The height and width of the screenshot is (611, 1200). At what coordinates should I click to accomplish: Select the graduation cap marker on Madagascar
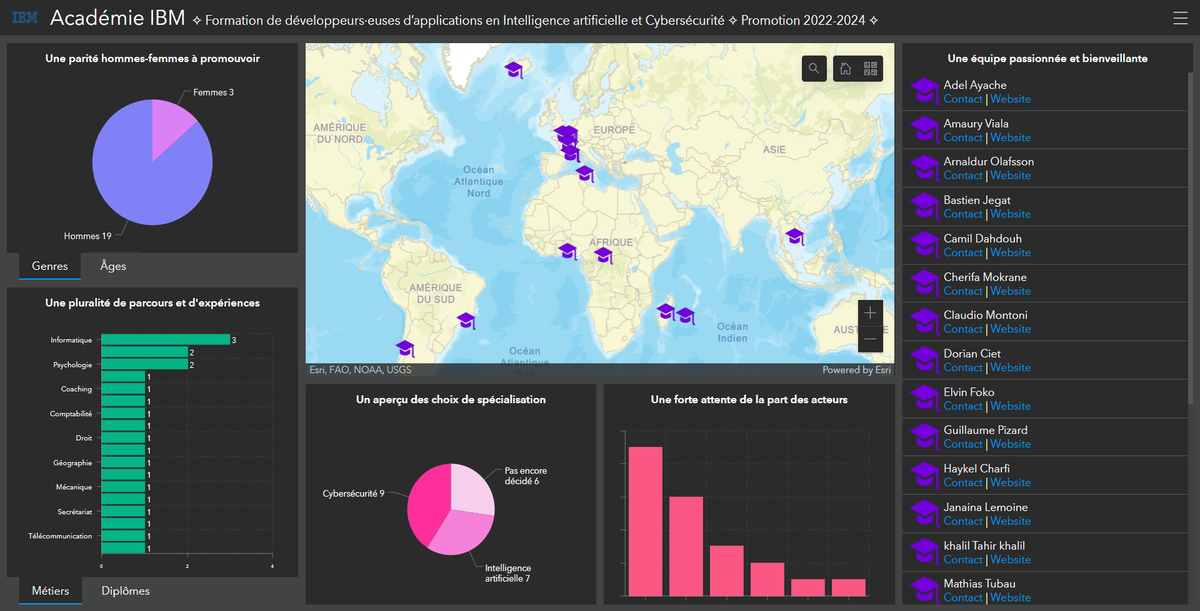click(665, 312)
